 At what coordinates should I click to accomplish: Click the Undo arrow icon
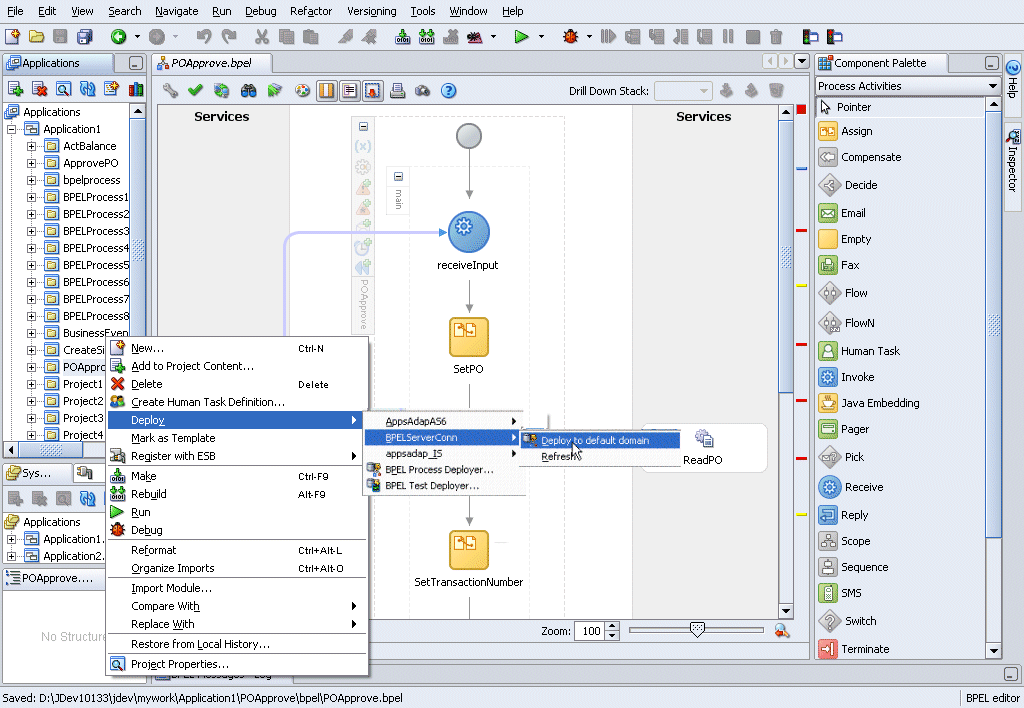click(x=204, y=37)
